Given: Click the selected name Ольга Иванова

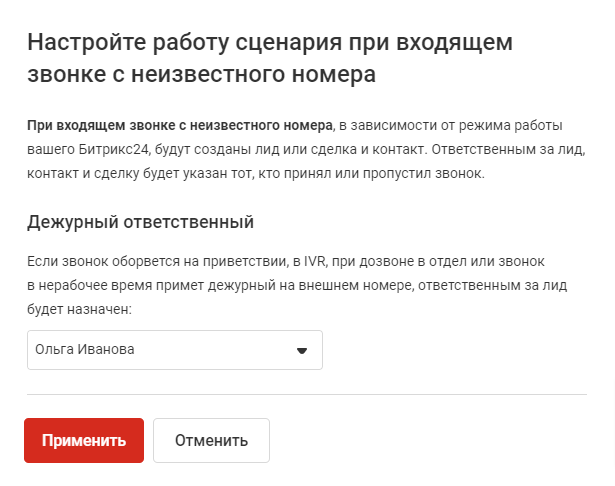Looking at the screenshot, I should (x=85, y=350).
